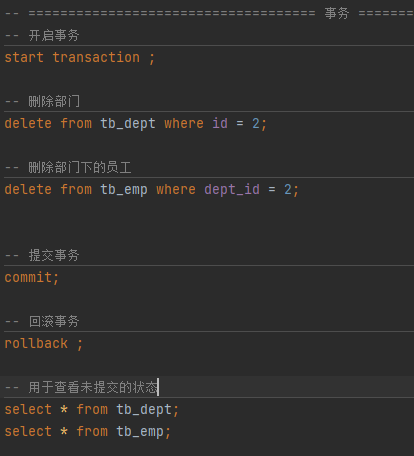Click the 'rollback ;' statement
This screenshot has width=414, height=456.
click(x=44, y=344)
